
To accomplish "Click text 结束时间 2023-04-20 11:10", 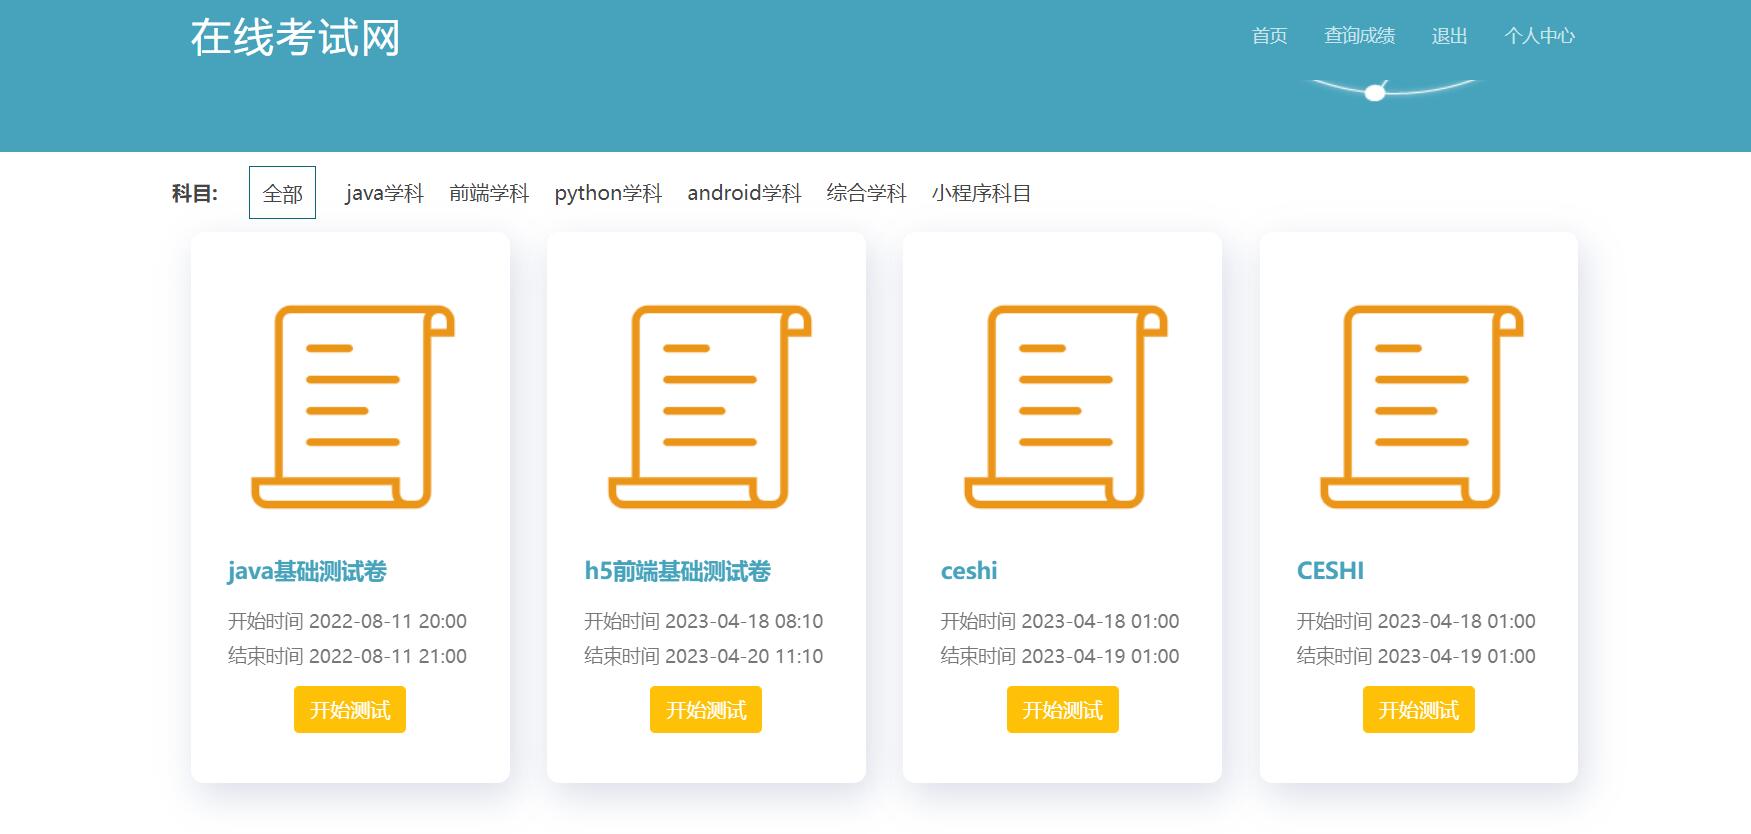I will tap(704, 656).
